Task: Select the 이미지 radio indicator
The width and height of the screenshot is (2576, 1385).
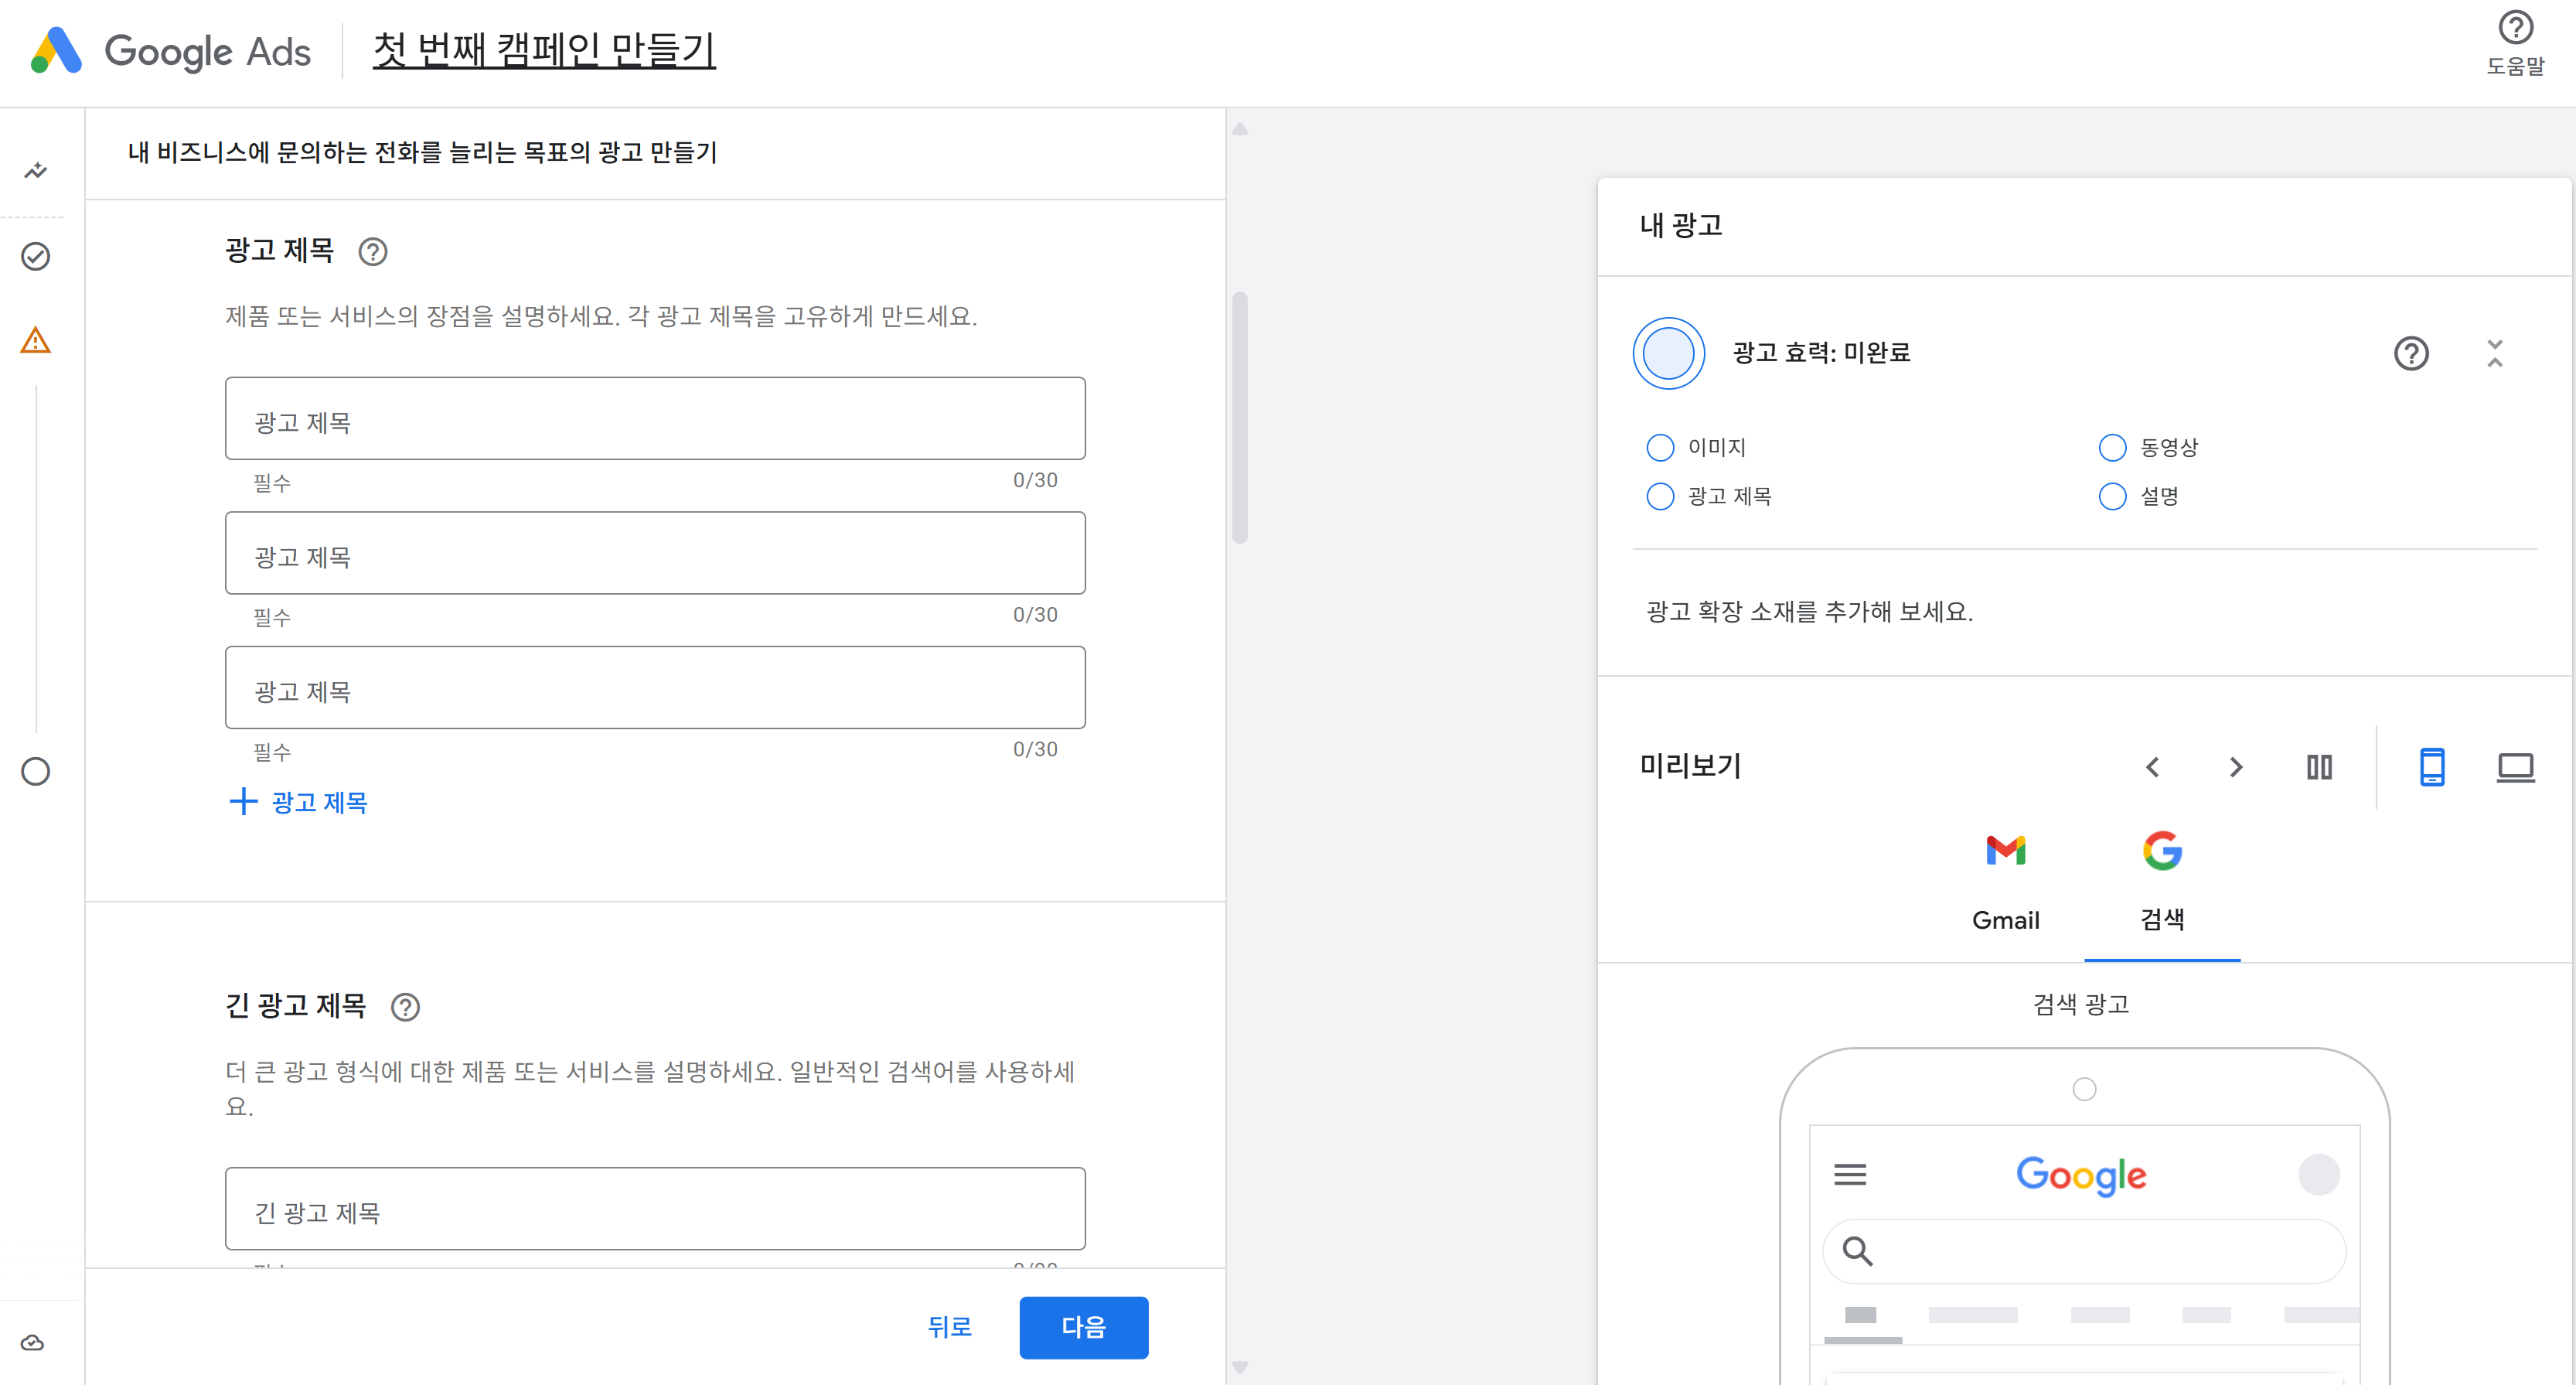Action: [1660, 447]
